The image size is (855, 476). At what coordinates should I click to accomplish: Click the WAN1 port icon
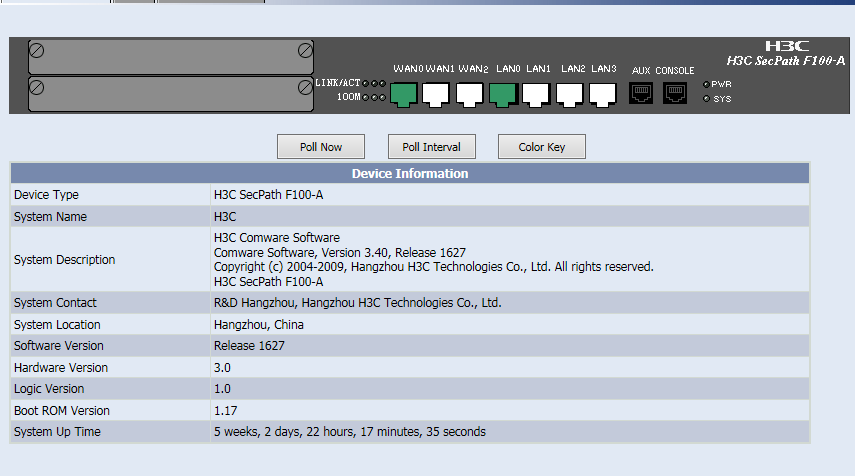[436, 94]
